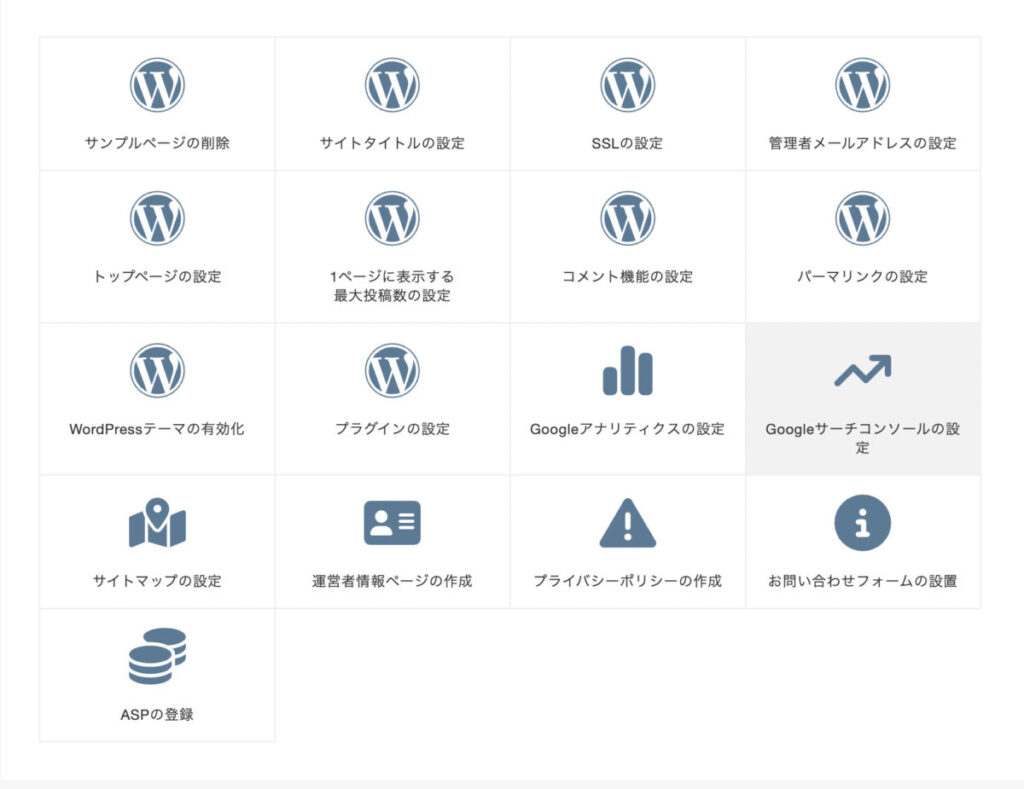Open the サイトタイトルの設定 link
The height and width of the screenshot is (789, 1024).
392,143
